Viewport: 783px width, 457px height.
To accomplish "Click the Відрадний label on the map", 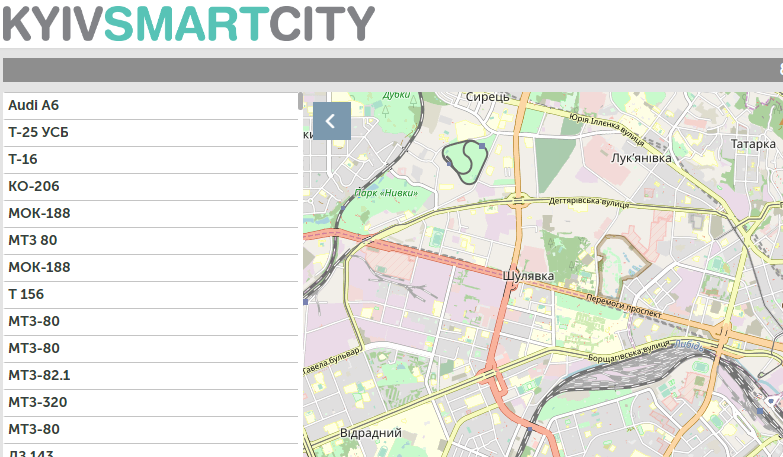I will pyautogui.click(x=371, y=433).
